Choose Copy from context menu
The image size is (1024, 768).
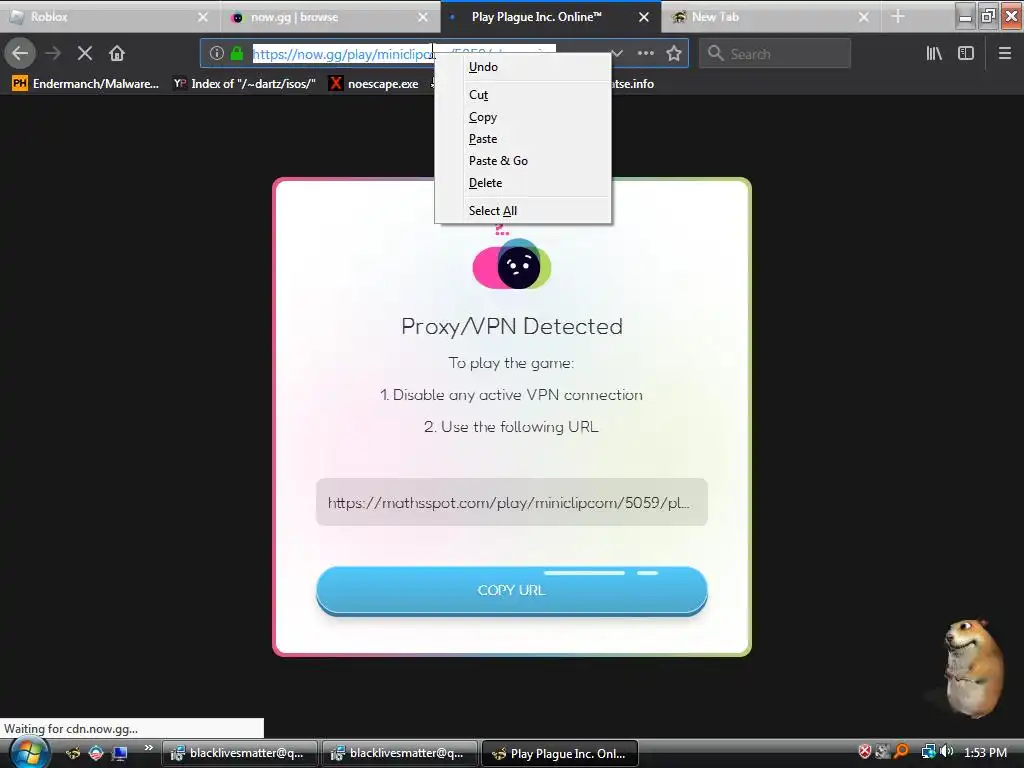point(523,117)
